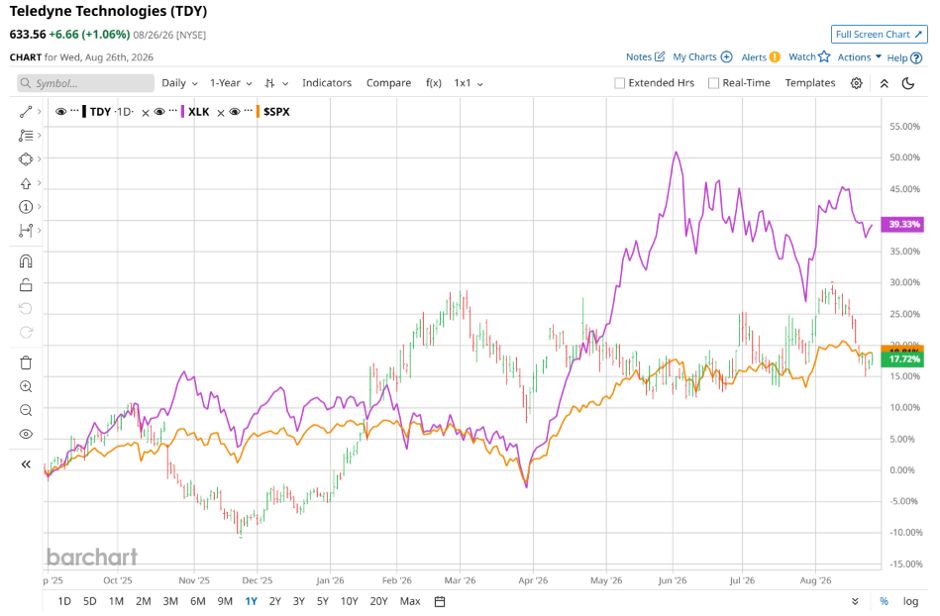Open Notes for this chart
This screenshot has width=940, height=616.
(x=645, y=57)
